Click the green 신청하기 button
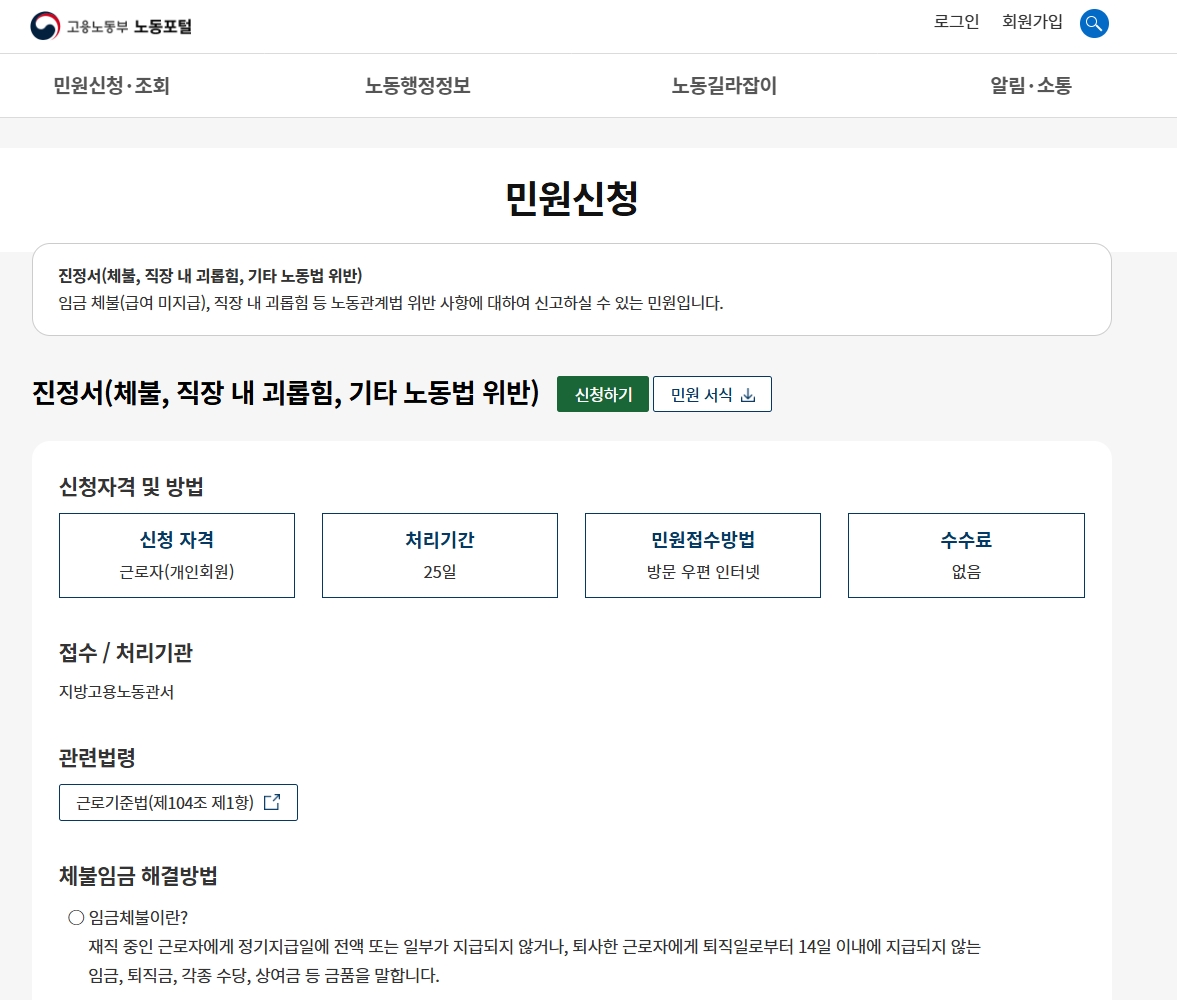This screenshot has height=1000, width=1177. [602, 393]
